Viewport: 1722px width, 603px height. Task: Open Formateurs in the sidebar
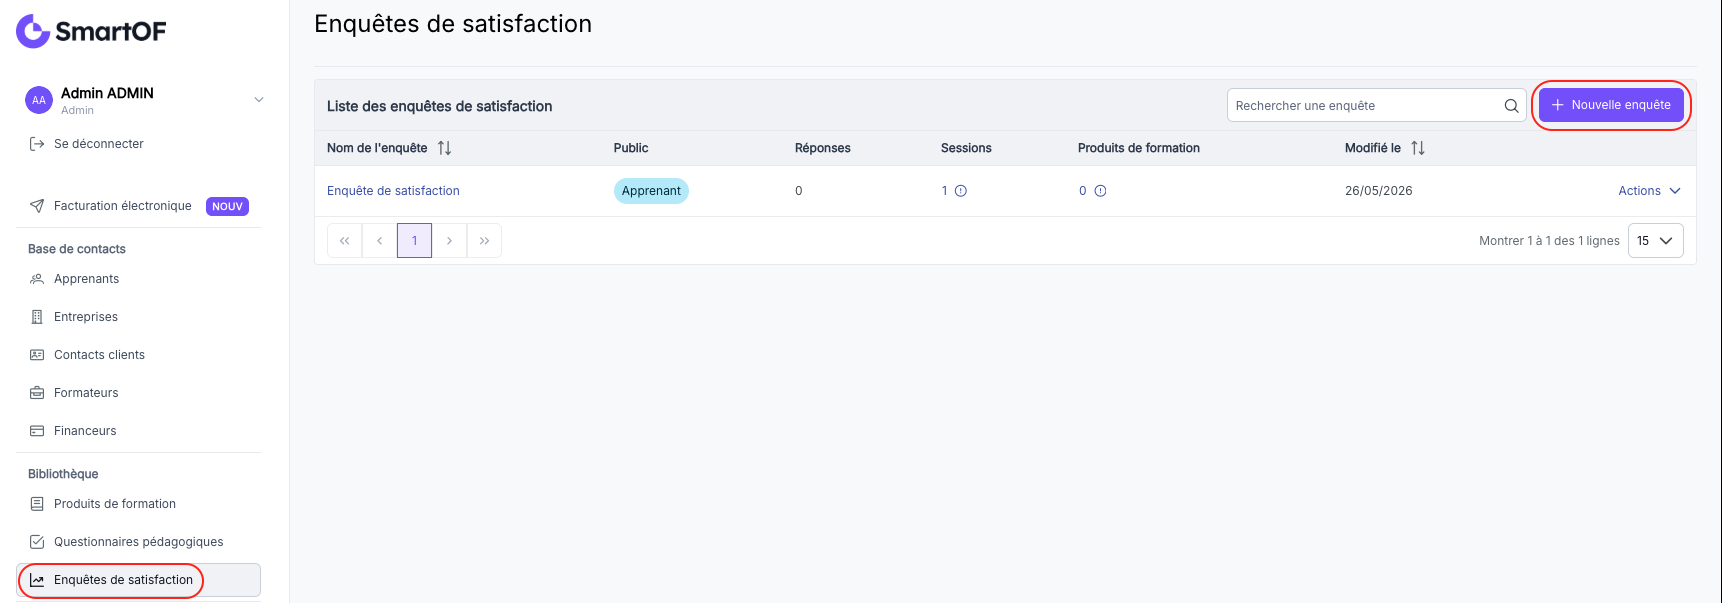[x=86, y=393]
